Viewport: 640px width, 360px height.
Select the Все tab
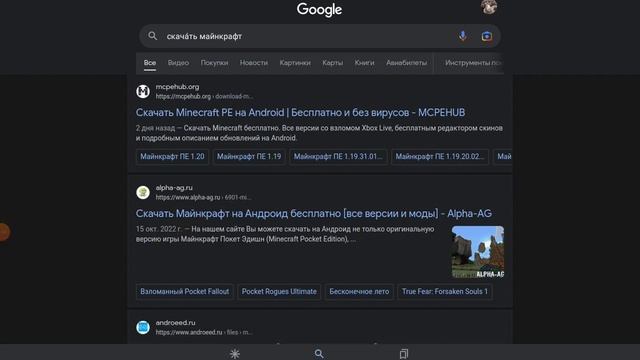(x=150, y=63)
